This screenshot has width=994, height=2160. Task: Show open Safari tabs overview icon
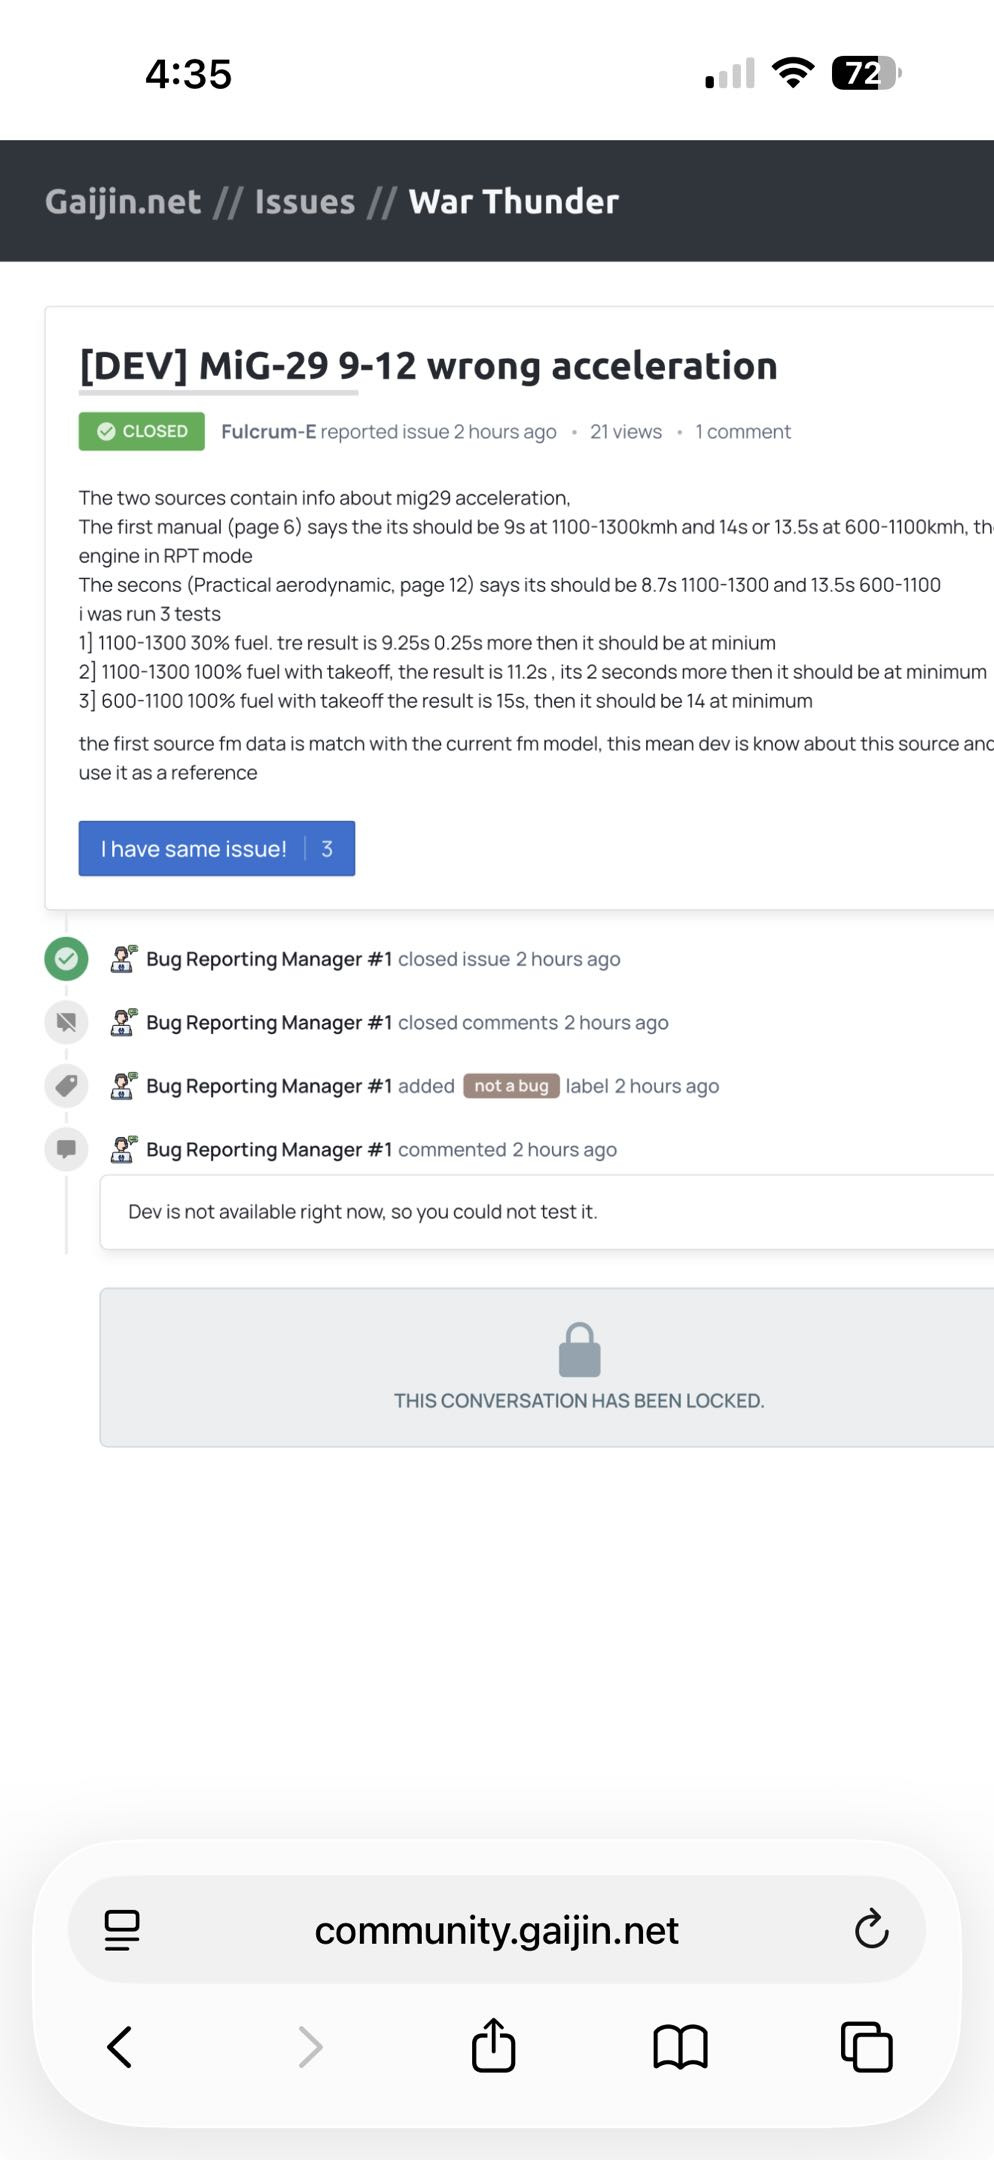(x=866, y=2046)
